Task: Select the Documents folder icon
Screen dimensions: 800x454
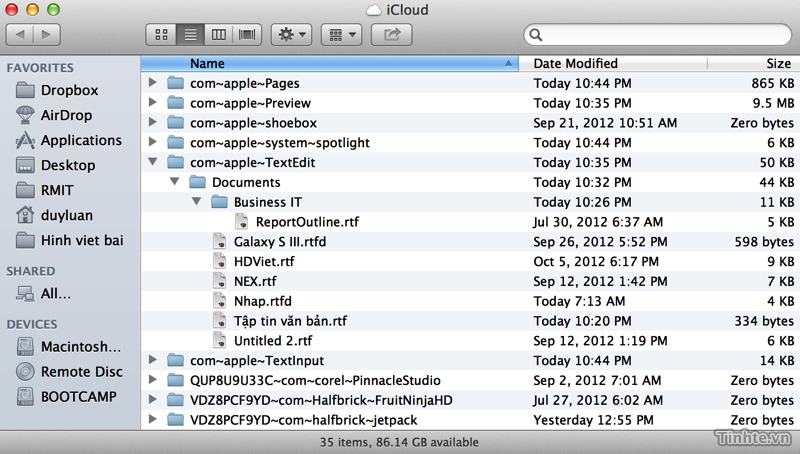Action: click(197, 182)
